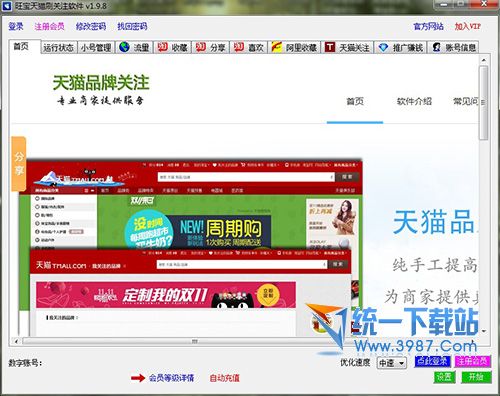Open the 天猫关注 tab with T icon

347,47
